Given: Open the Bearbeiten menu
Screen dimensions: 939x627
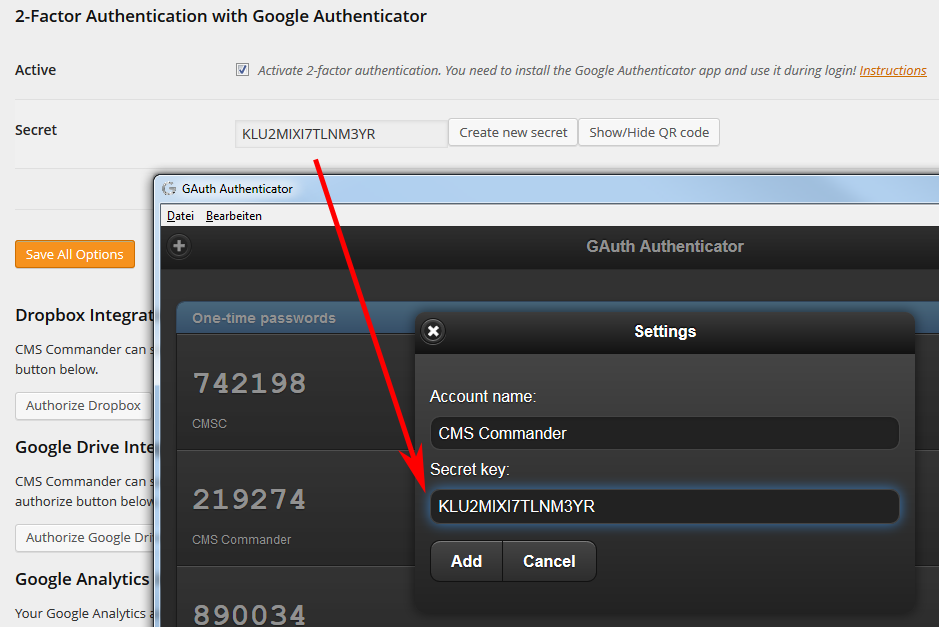Looking at the screenshot, I should (234, 216).
